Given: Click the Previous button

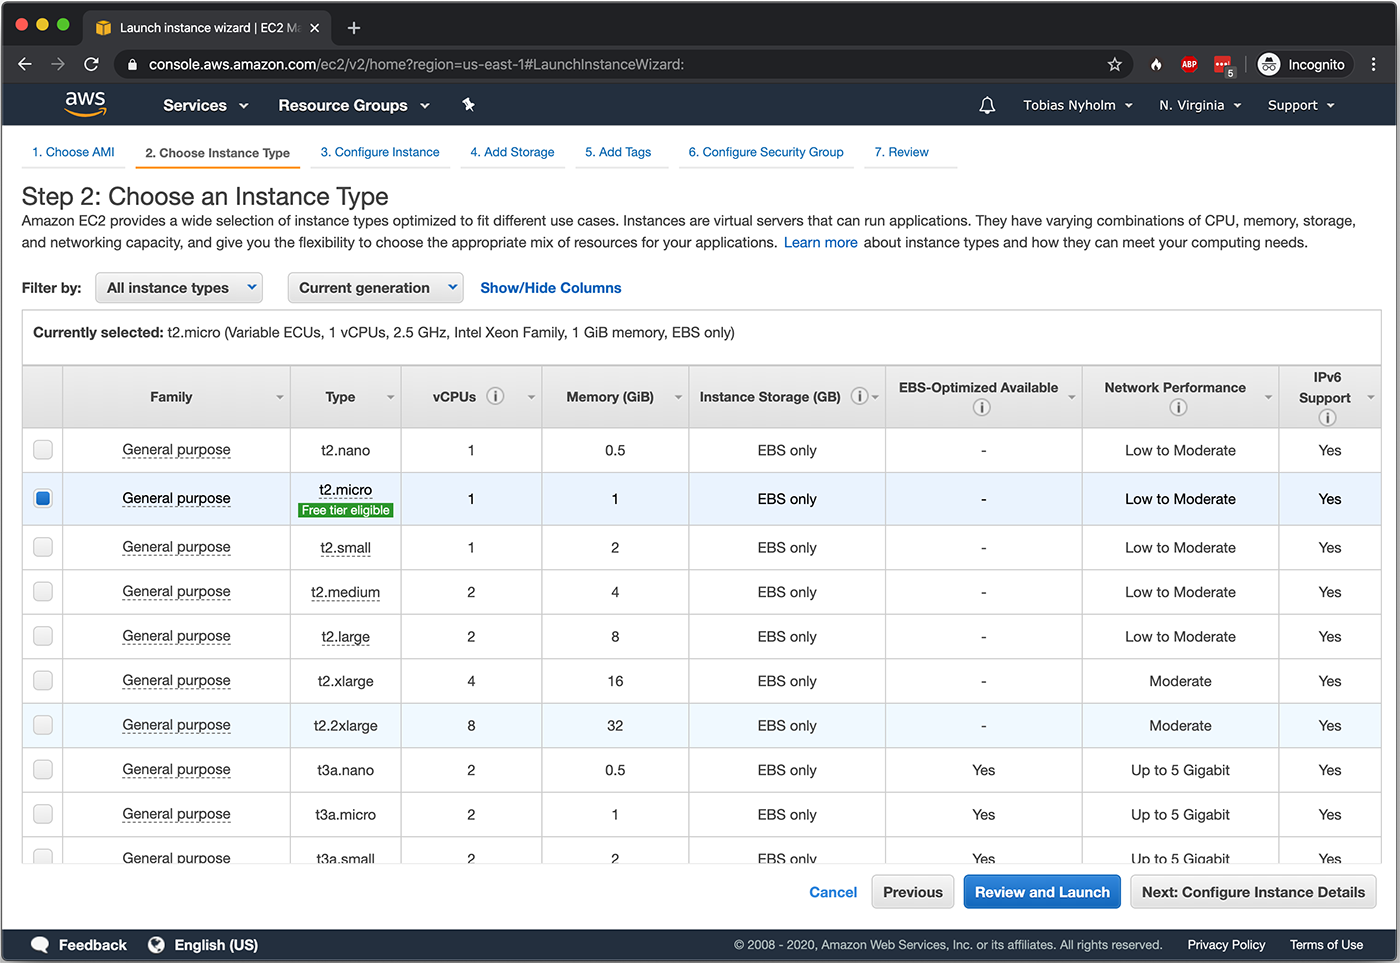Looking at the screenshot, I should (913, 892).
